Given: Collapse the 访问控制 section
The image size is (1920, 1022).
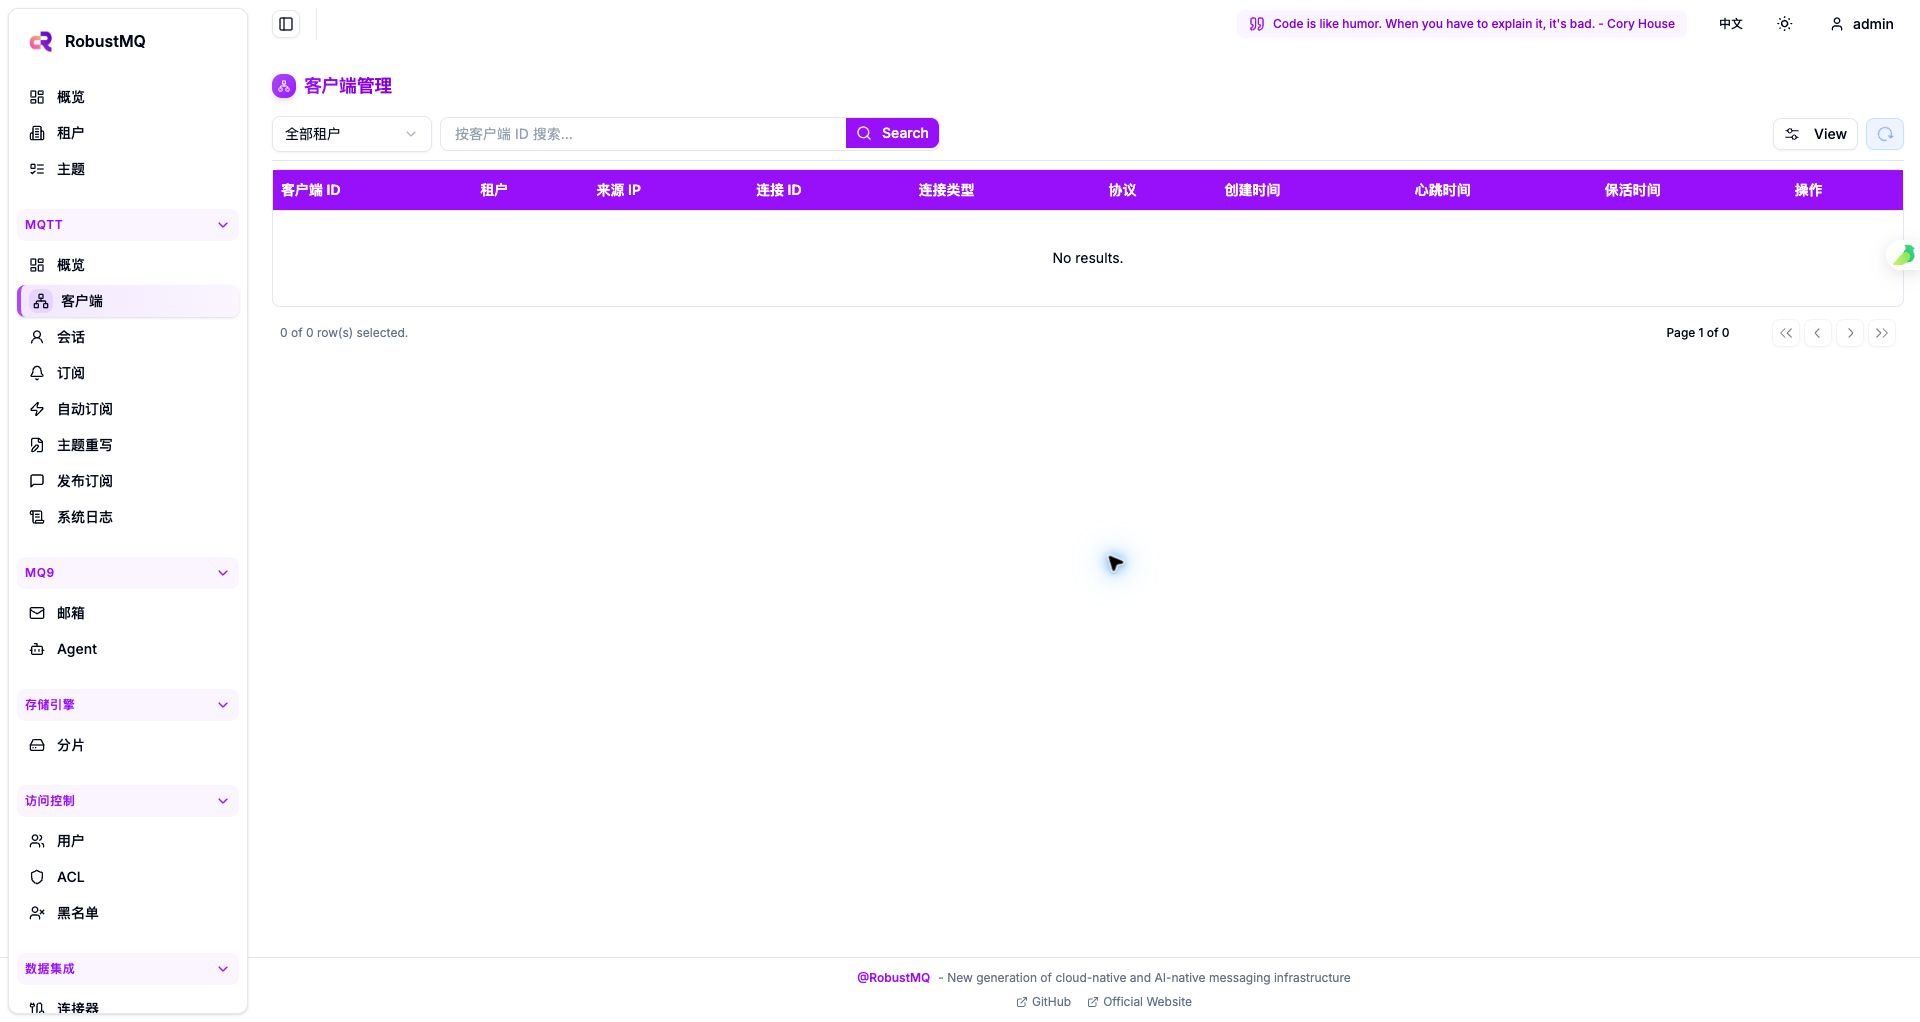Looking at the screenshot, I should (128, 801).
